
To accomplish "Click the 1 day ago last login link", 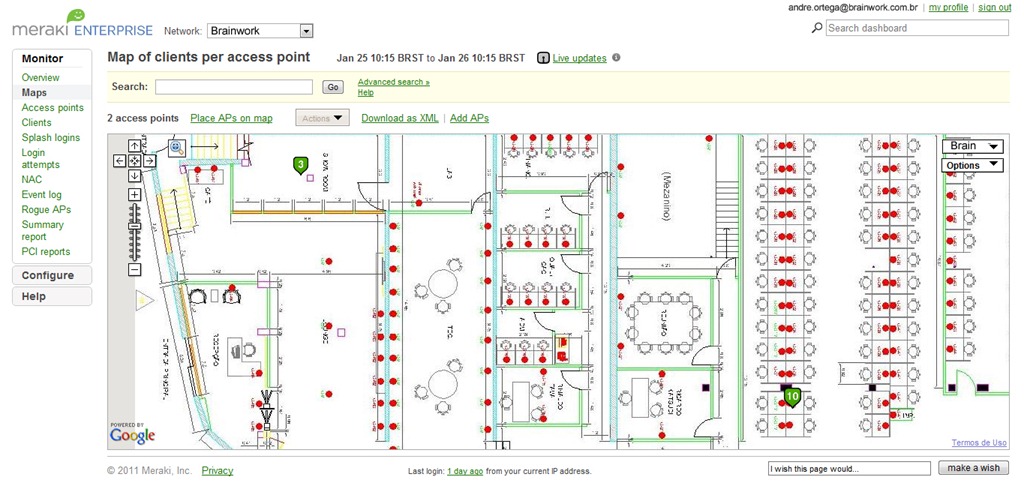I will [465, 471].
